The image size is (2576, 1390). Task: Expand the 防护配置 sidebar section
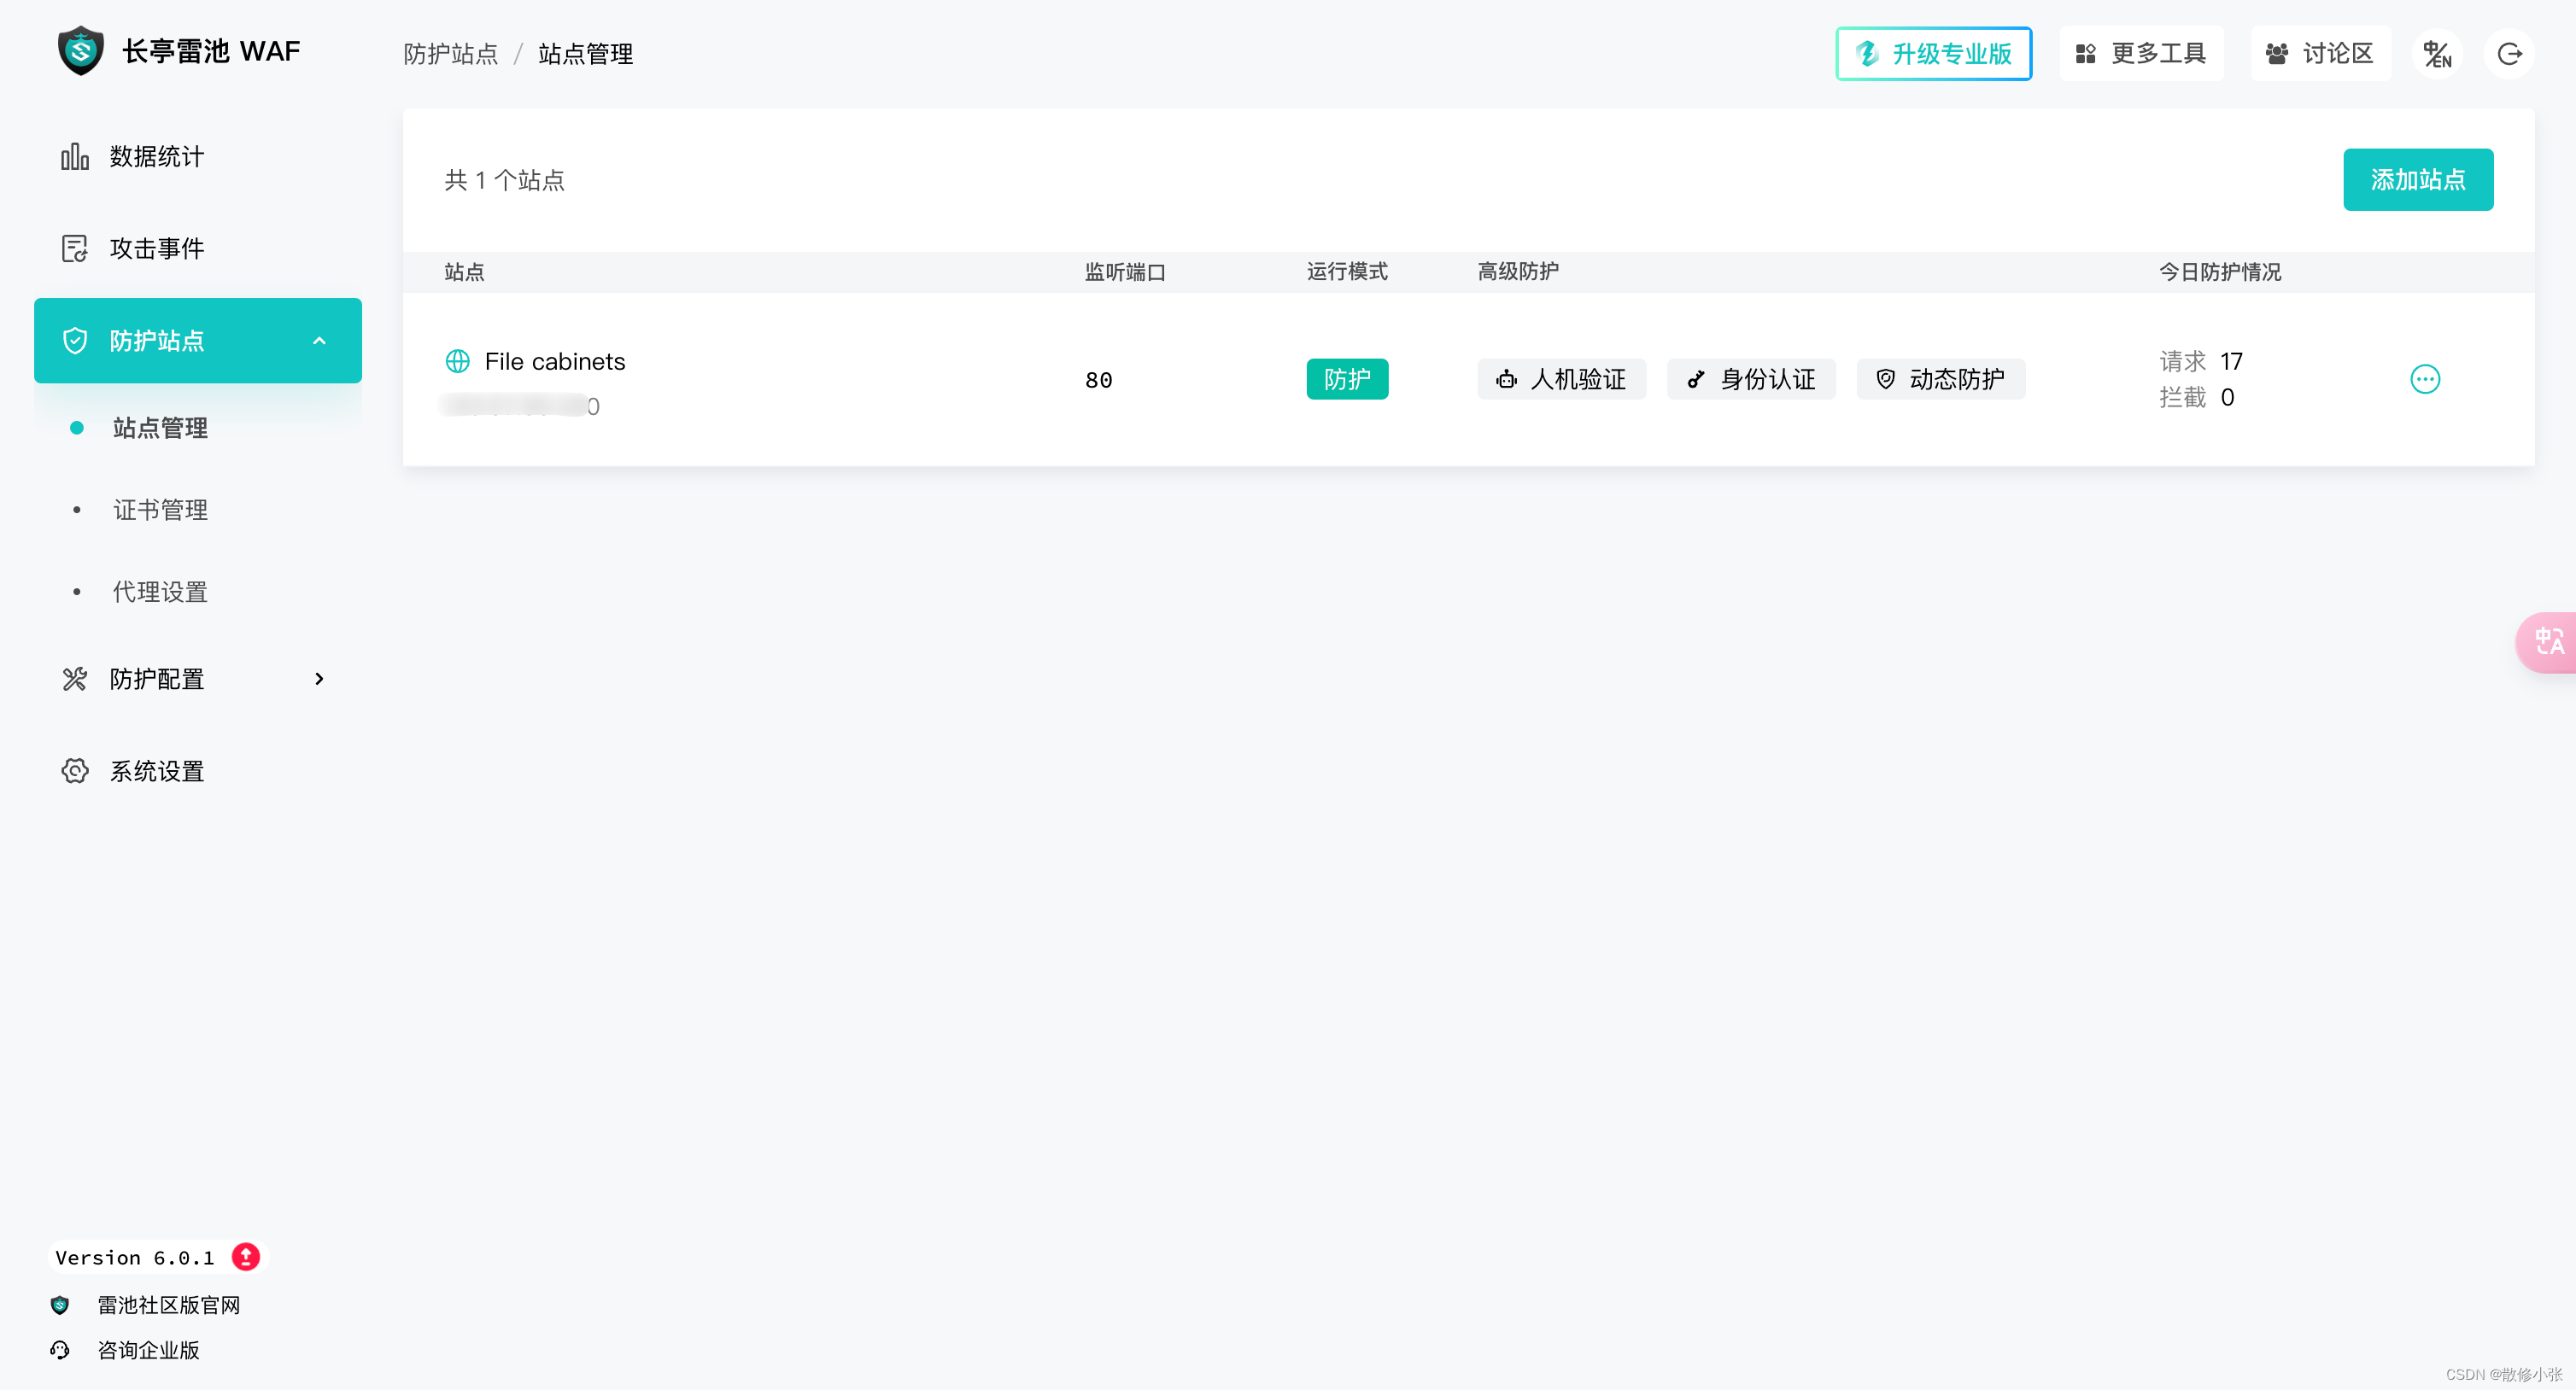tap(319, 679)
